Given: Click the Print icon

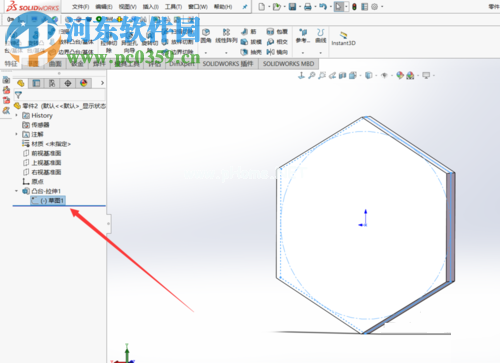Looking at the screenshot, I should pyautogui.click(x=308, y=7).
